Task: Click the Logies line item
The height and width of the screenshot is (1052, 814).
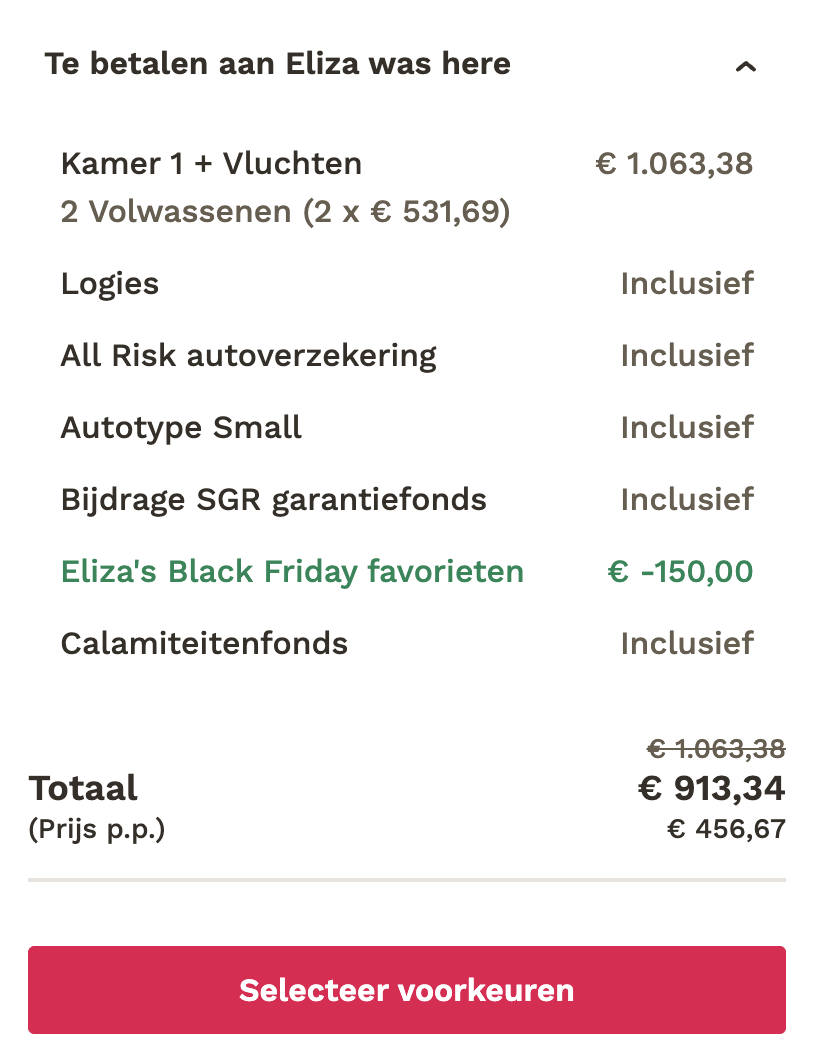Action: [110, 283]
